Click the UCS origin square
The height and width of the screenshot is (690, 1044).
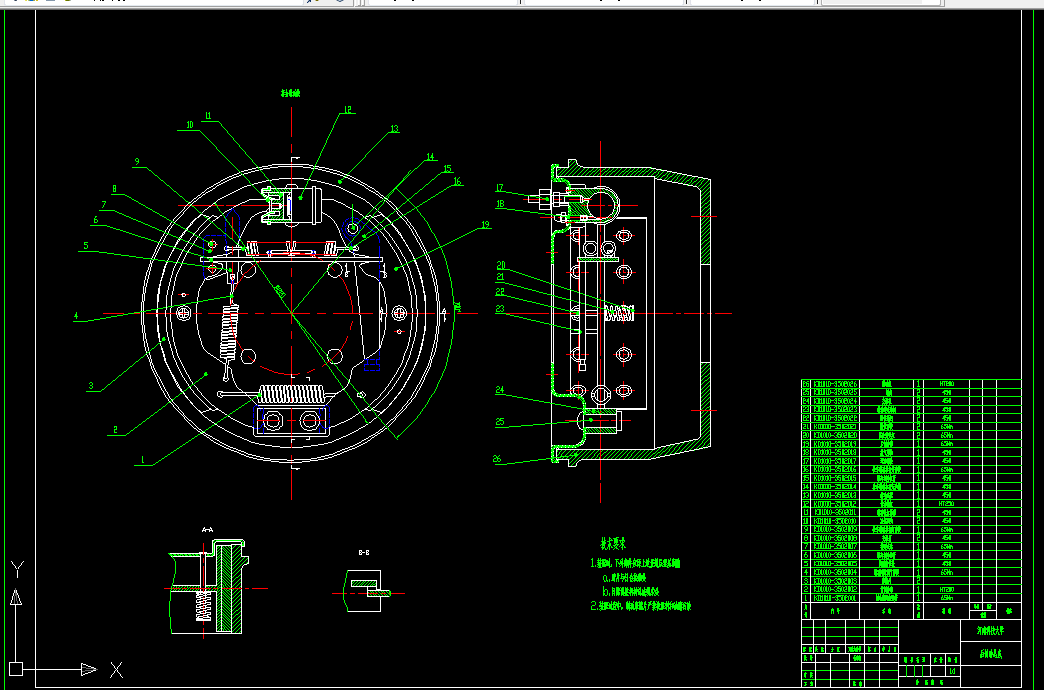(17, 669)
